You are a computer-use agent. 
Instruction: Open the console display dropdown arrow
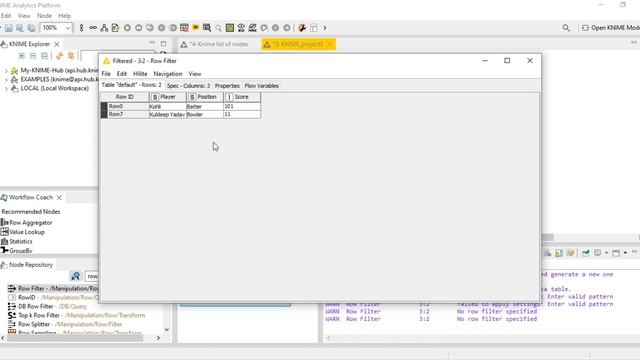click(606, 253)
